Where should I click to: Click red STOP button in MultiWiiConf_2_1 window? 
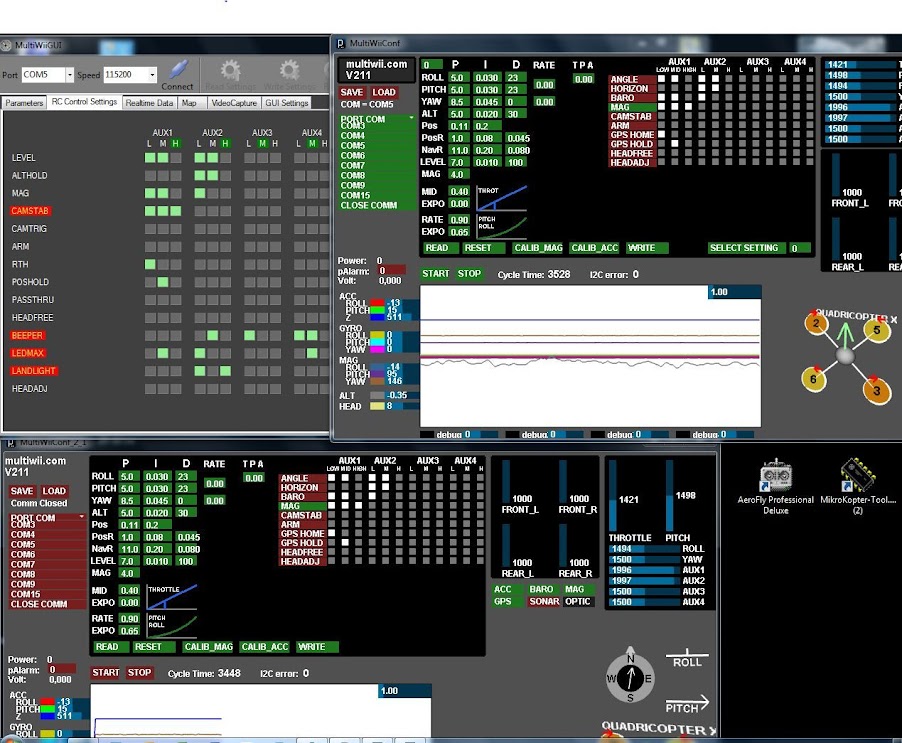click(x=139, y=673)
